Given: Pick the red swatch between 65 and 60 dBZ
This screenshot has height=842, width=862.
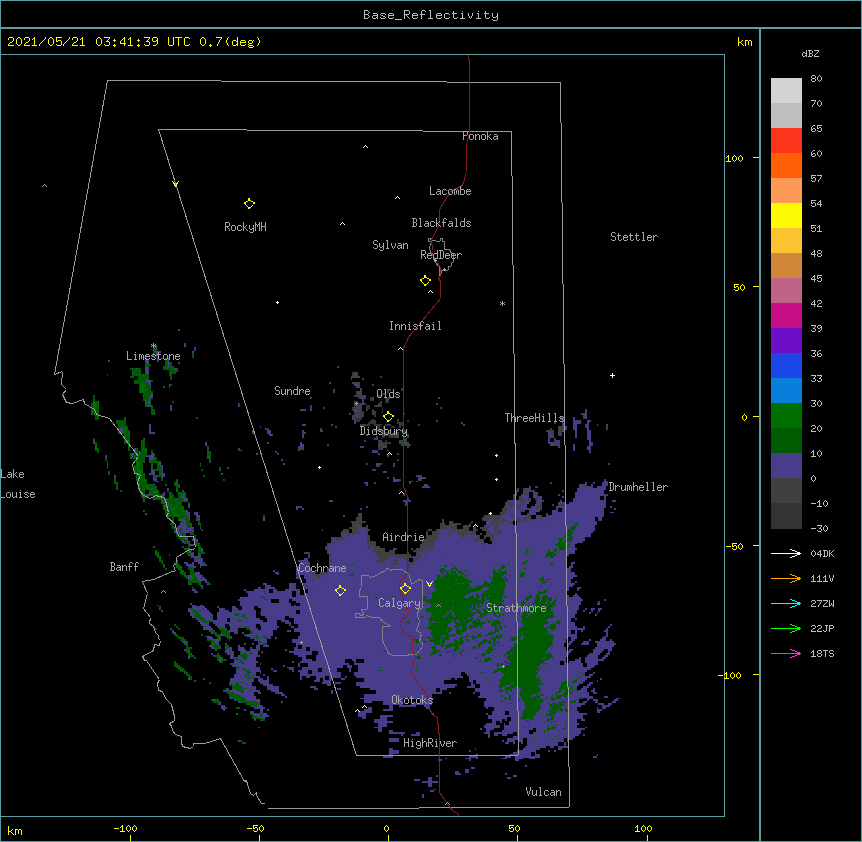Looking at the screenshot, I should 786,141.
